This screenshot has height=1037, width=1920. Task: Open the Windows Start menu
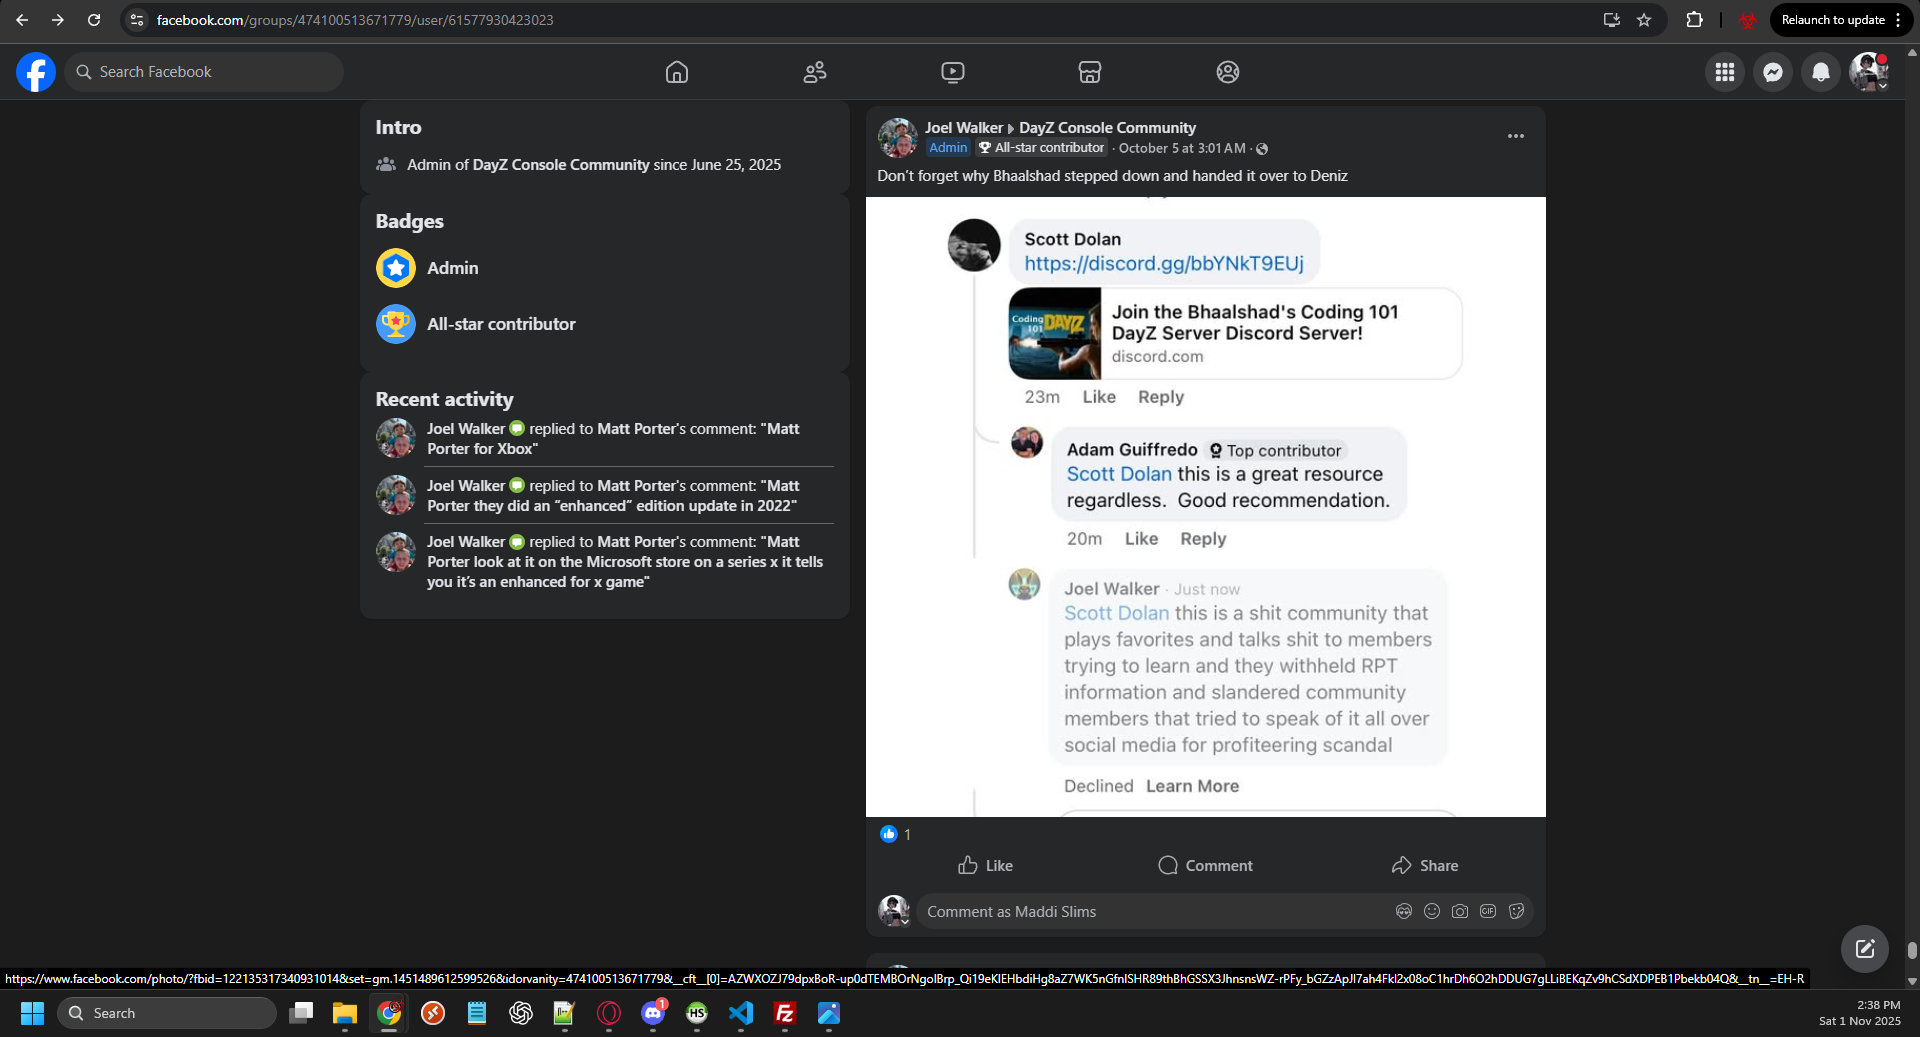pyautogui.click(x=32, y=1013)
